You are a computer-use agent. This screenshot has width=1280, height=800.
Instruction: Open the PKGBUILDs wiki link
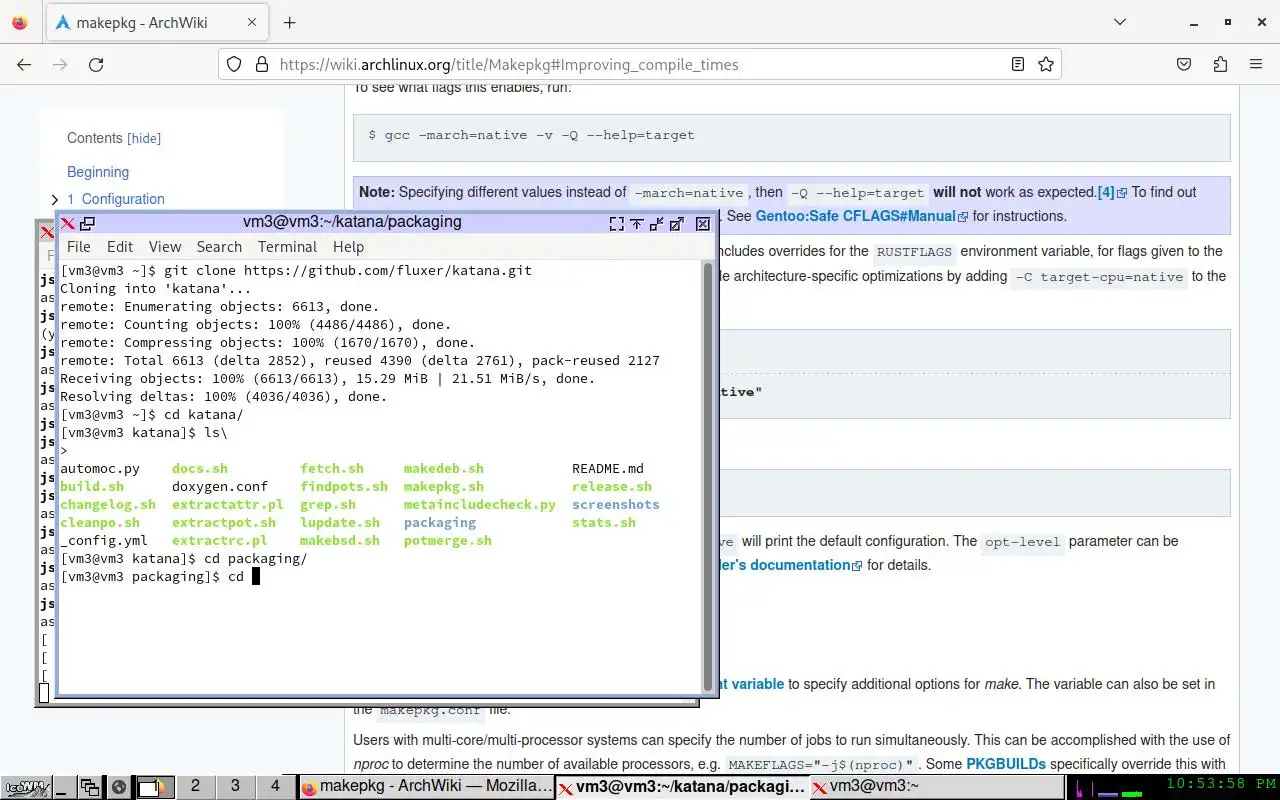click(x=1006, y=764)
